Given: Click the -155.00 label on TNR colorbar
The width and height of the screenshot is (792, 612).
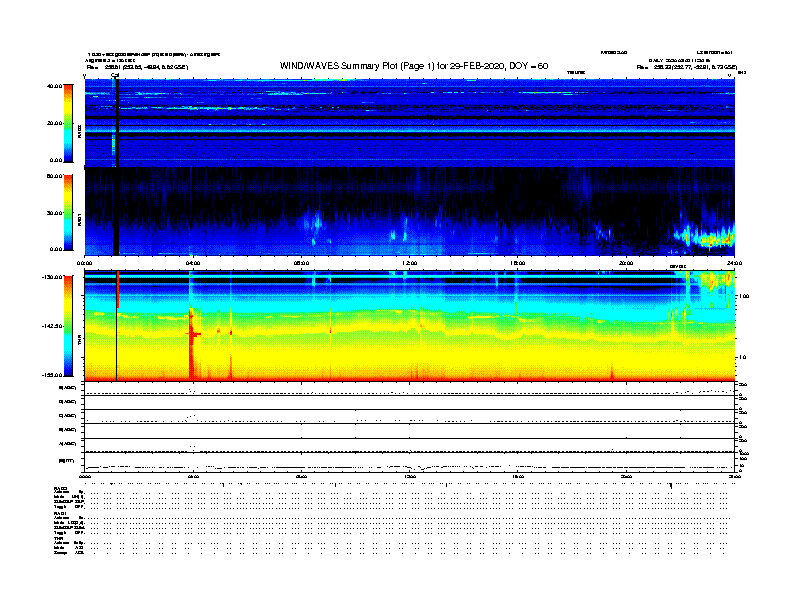Looking at the screenshot, I should [53, 375].
